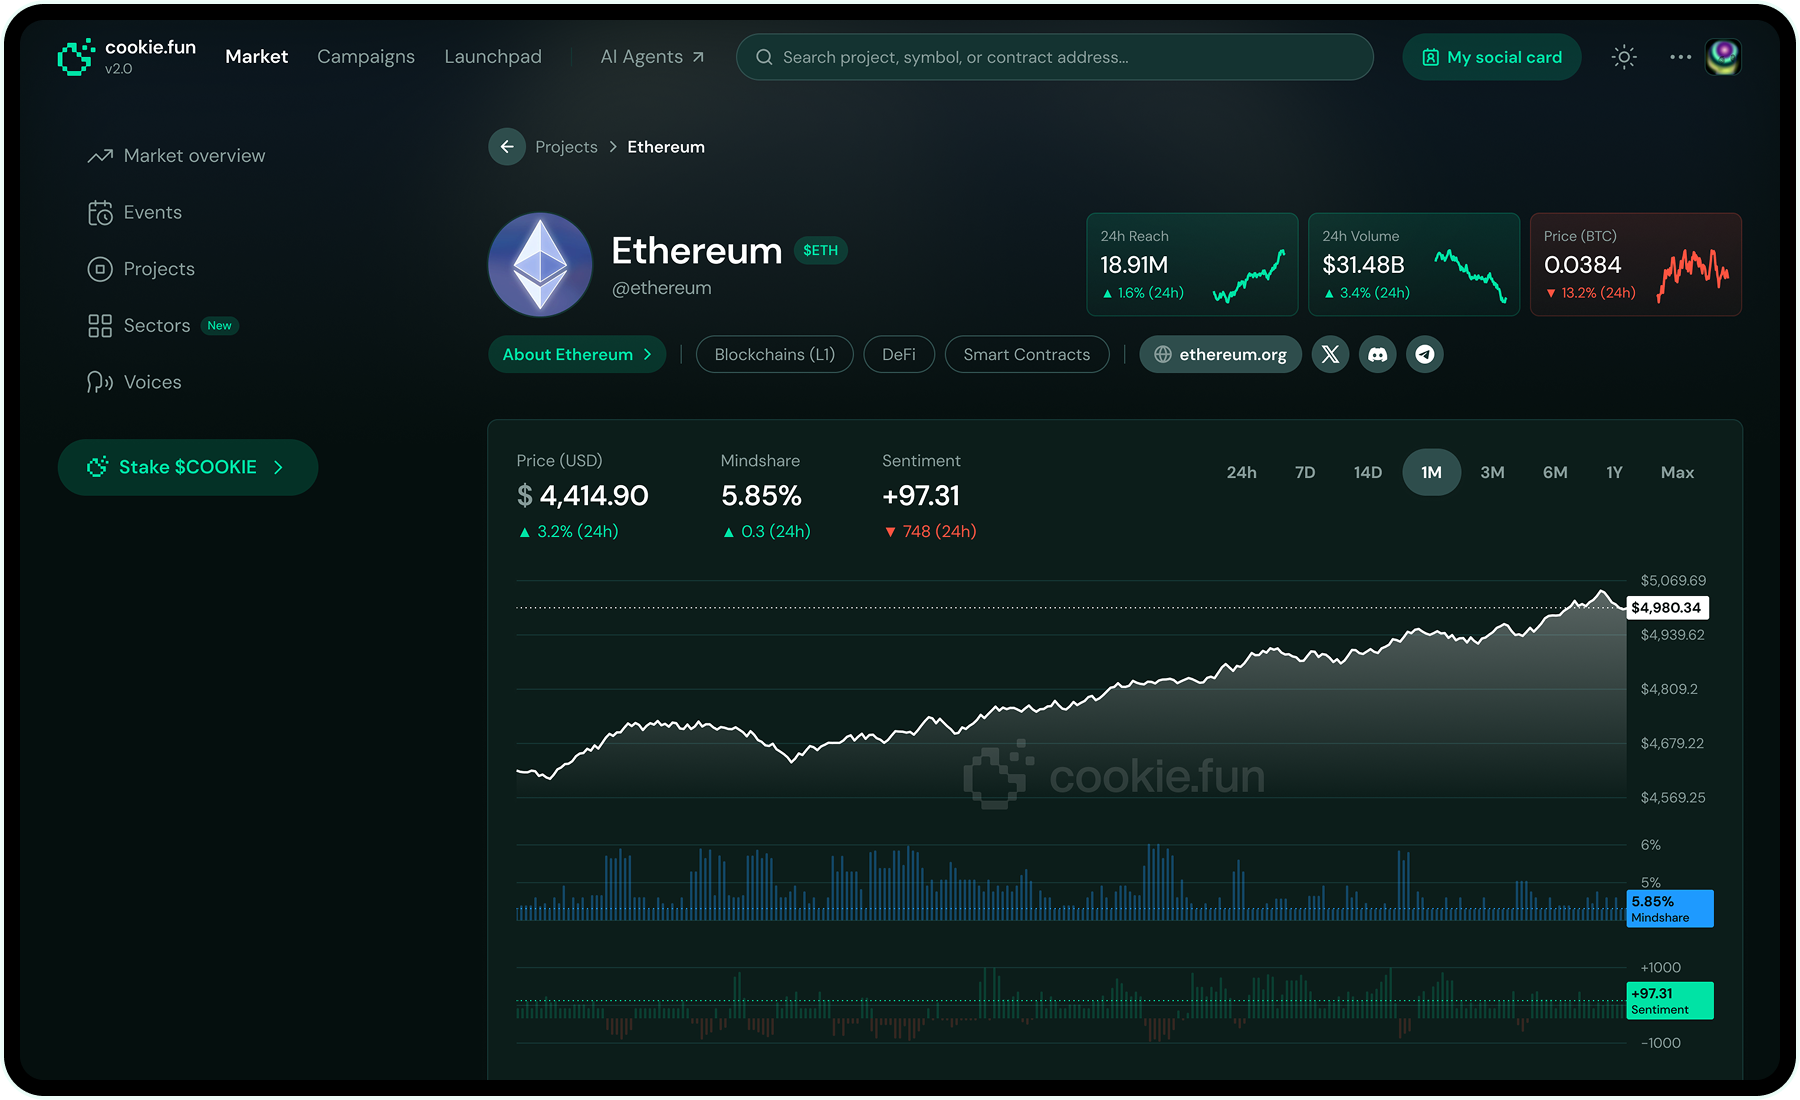Click the Sentiment +97.31 value
The image size is (1800, 1100).
click(x=921, y=495)
